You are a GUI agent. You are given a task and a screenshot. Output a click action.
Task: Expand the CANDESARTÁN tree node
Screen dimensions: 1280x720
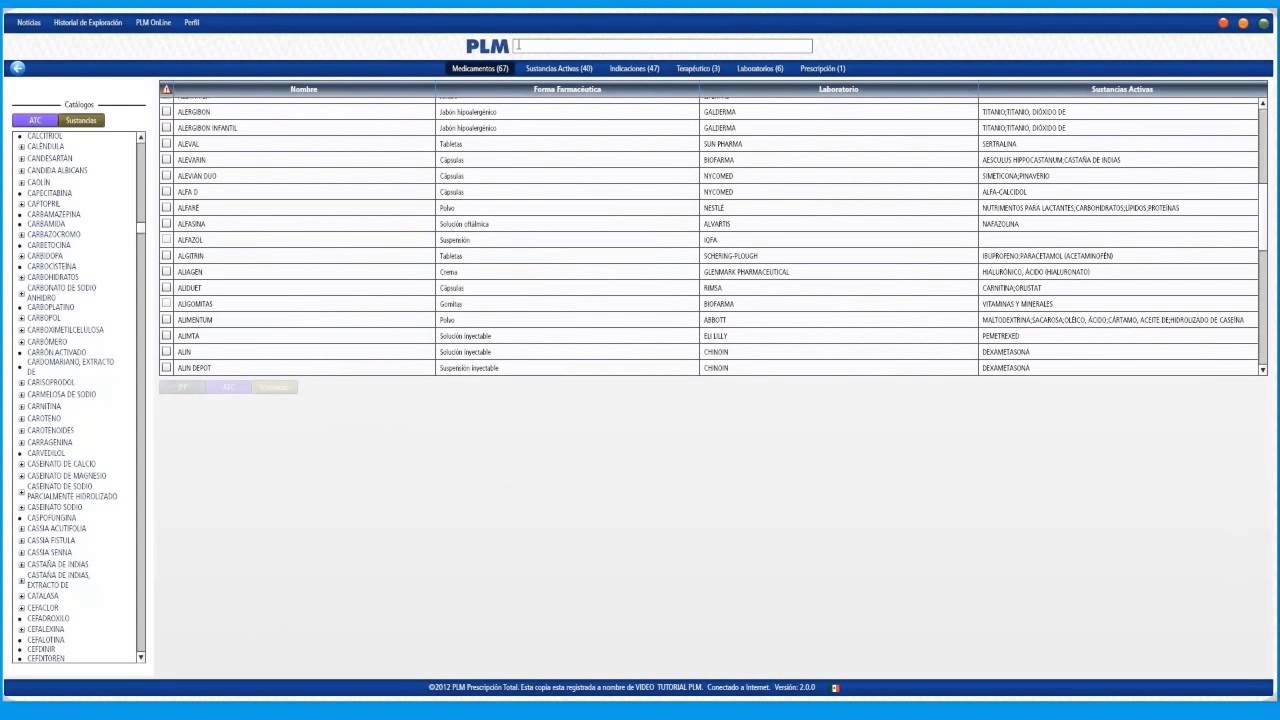pyautogui.click(x=21, y=159)
